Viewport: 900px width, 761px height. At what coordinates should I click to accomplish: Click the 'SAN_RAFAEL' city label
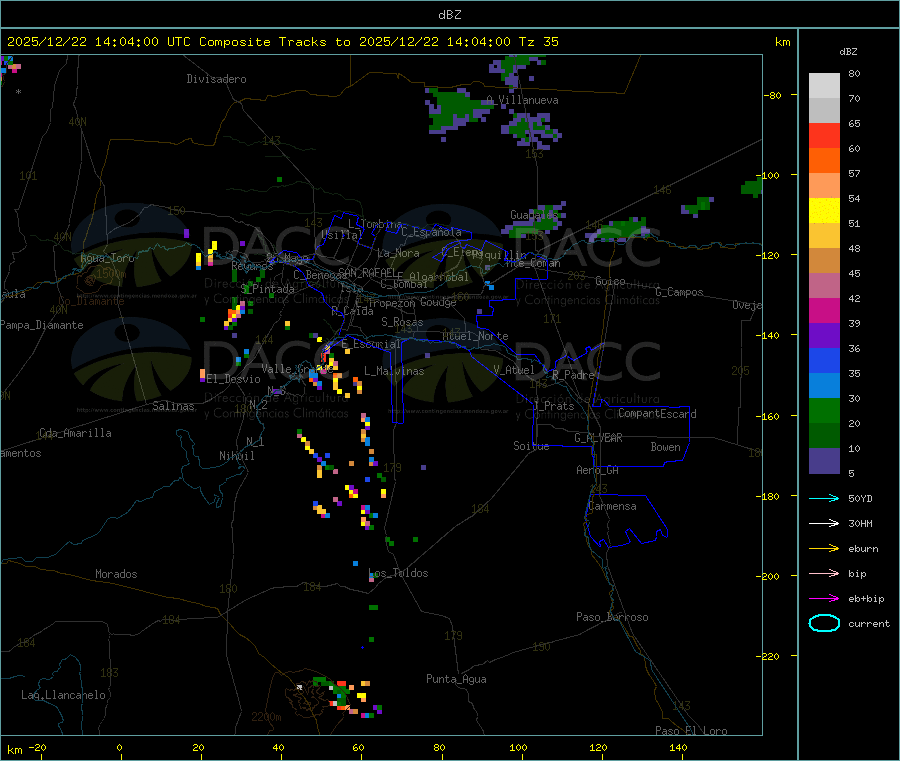pos(367,273)
